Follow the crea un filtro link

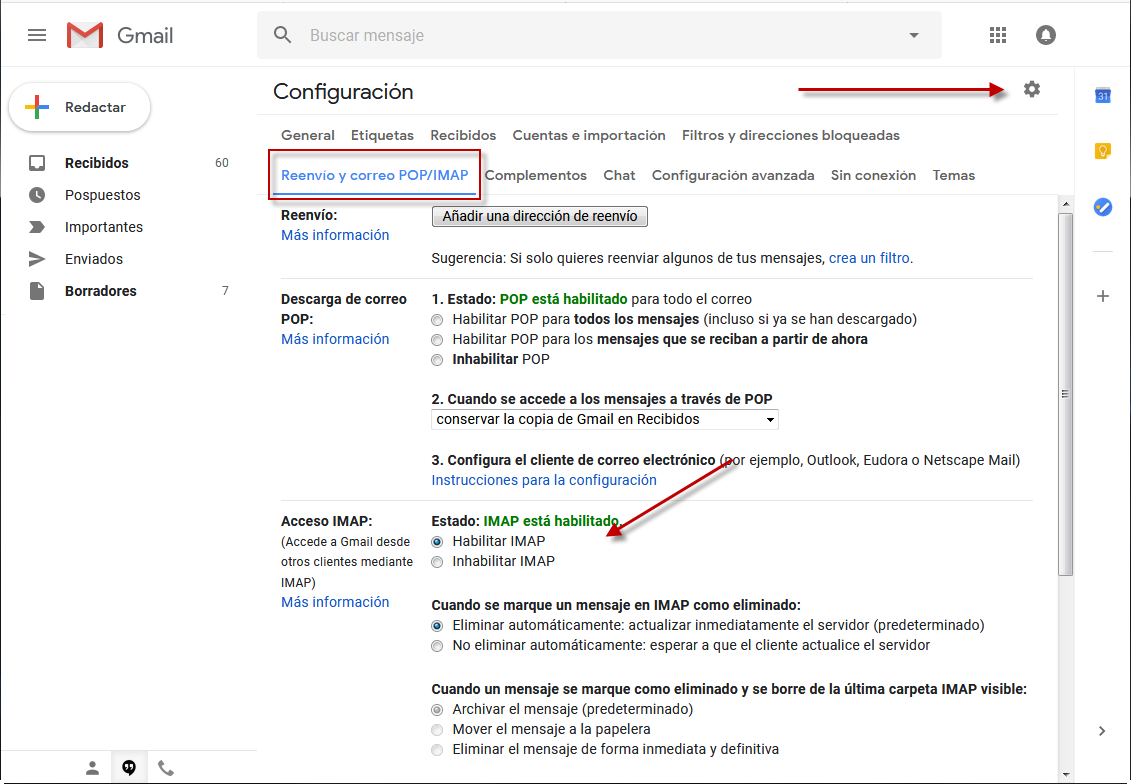[869, 258]
